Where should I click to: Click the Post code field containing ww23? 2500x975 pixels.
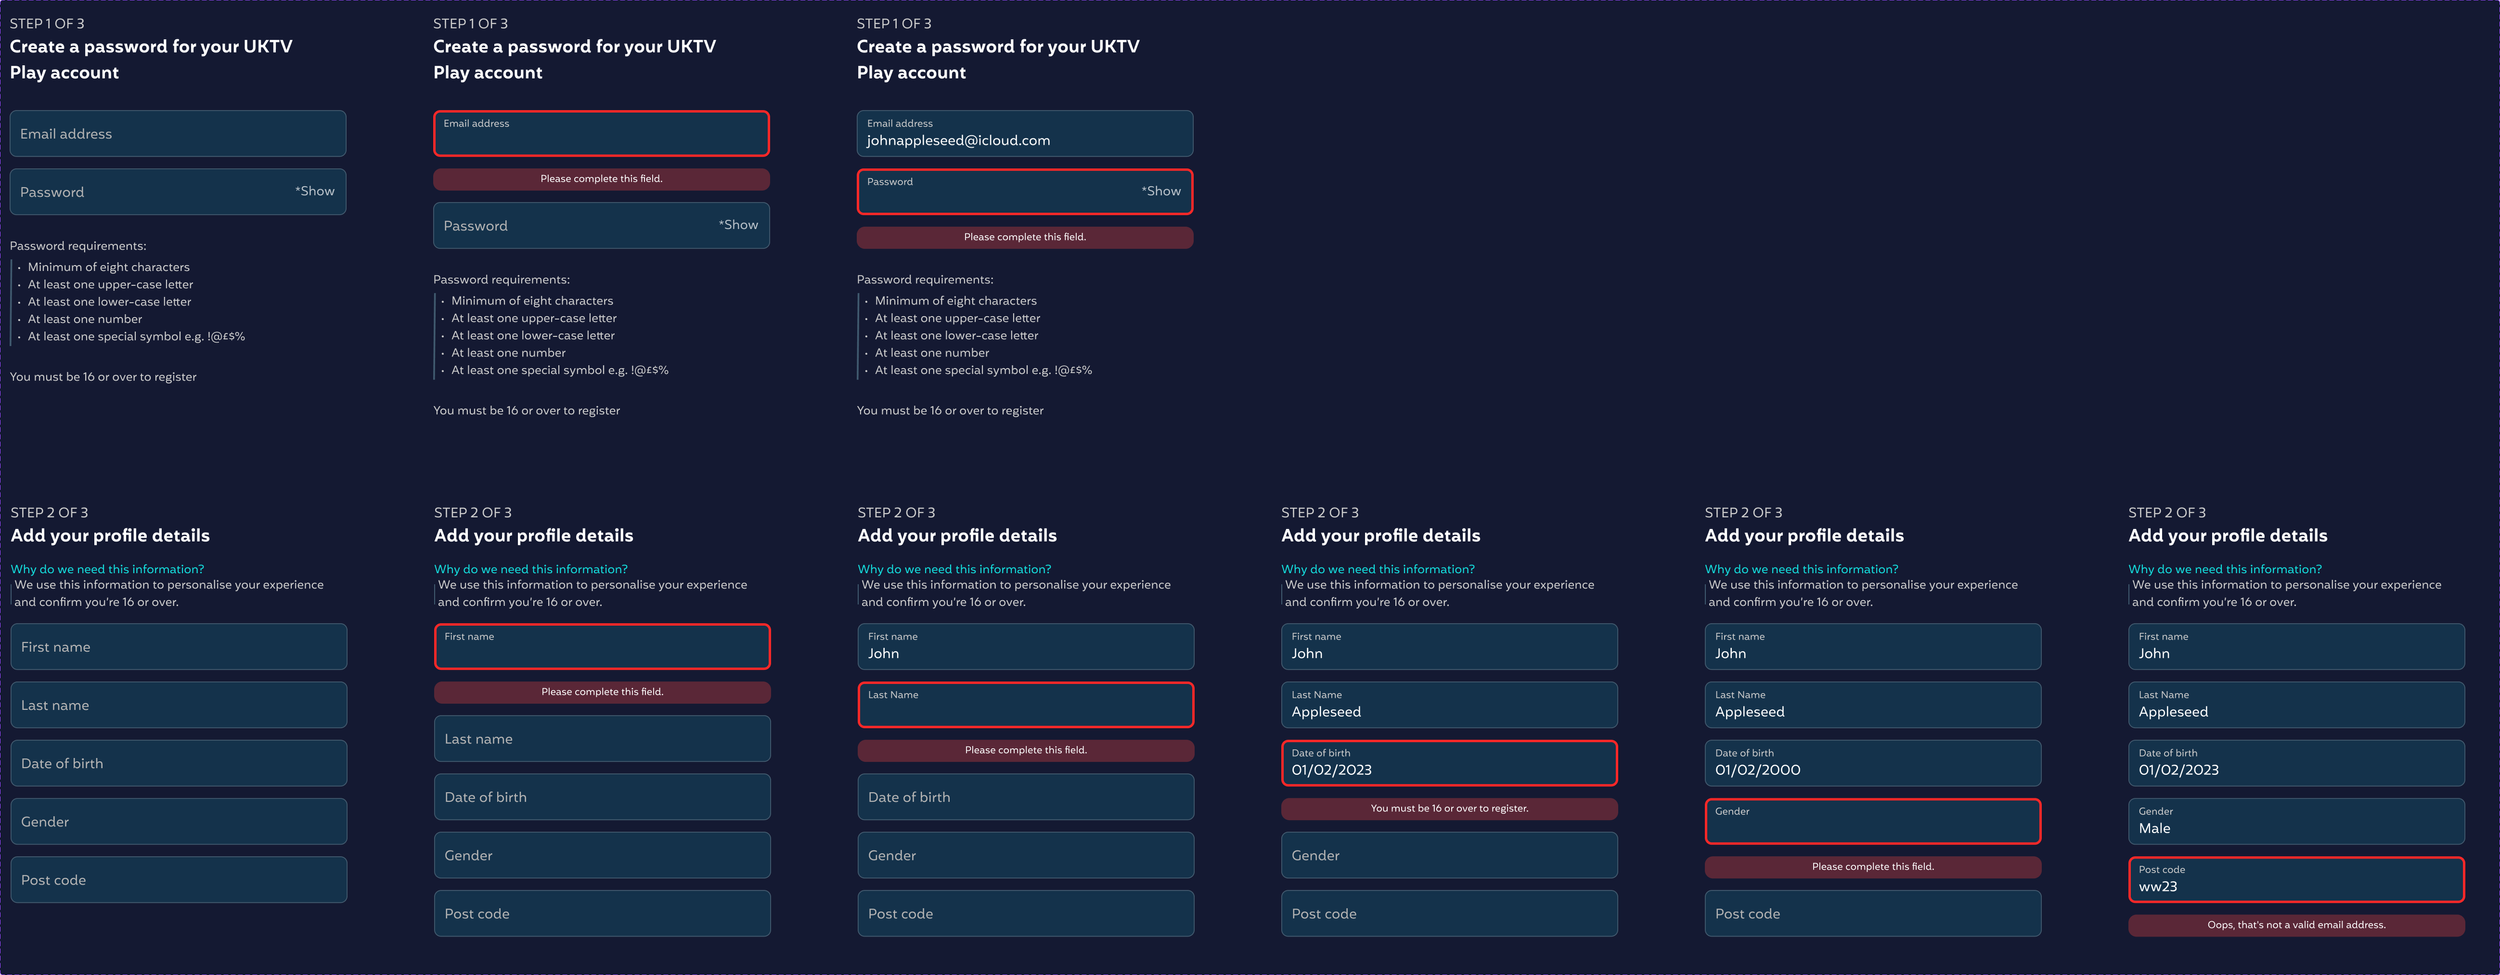pyautogui.click(x=2296, y=879)
